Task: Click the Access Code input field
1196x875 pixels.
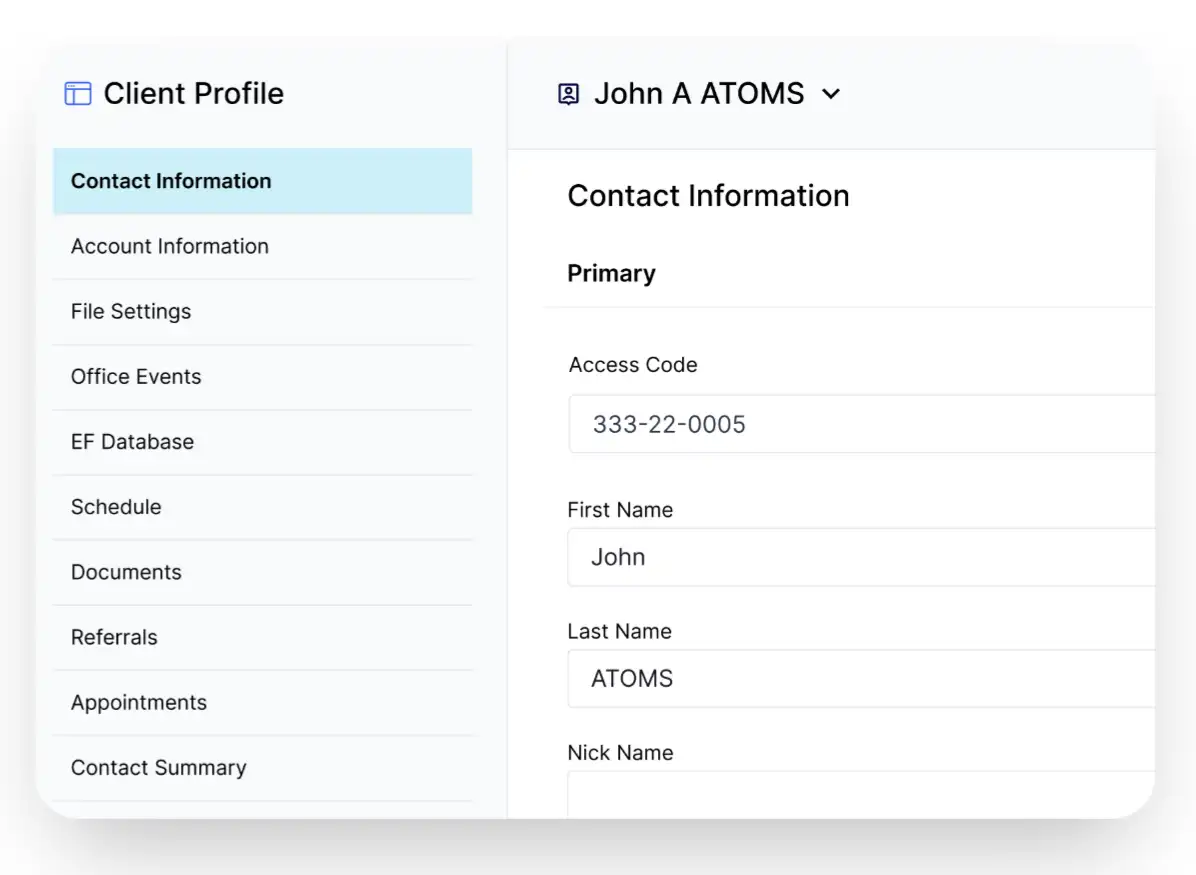Action: pos(862,424)
